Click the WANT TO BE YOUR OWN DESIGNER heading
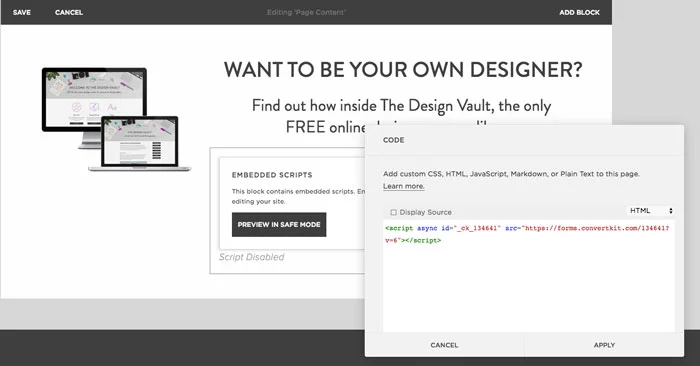The width and height of the screenshot is (700, 366). point(403,70)
